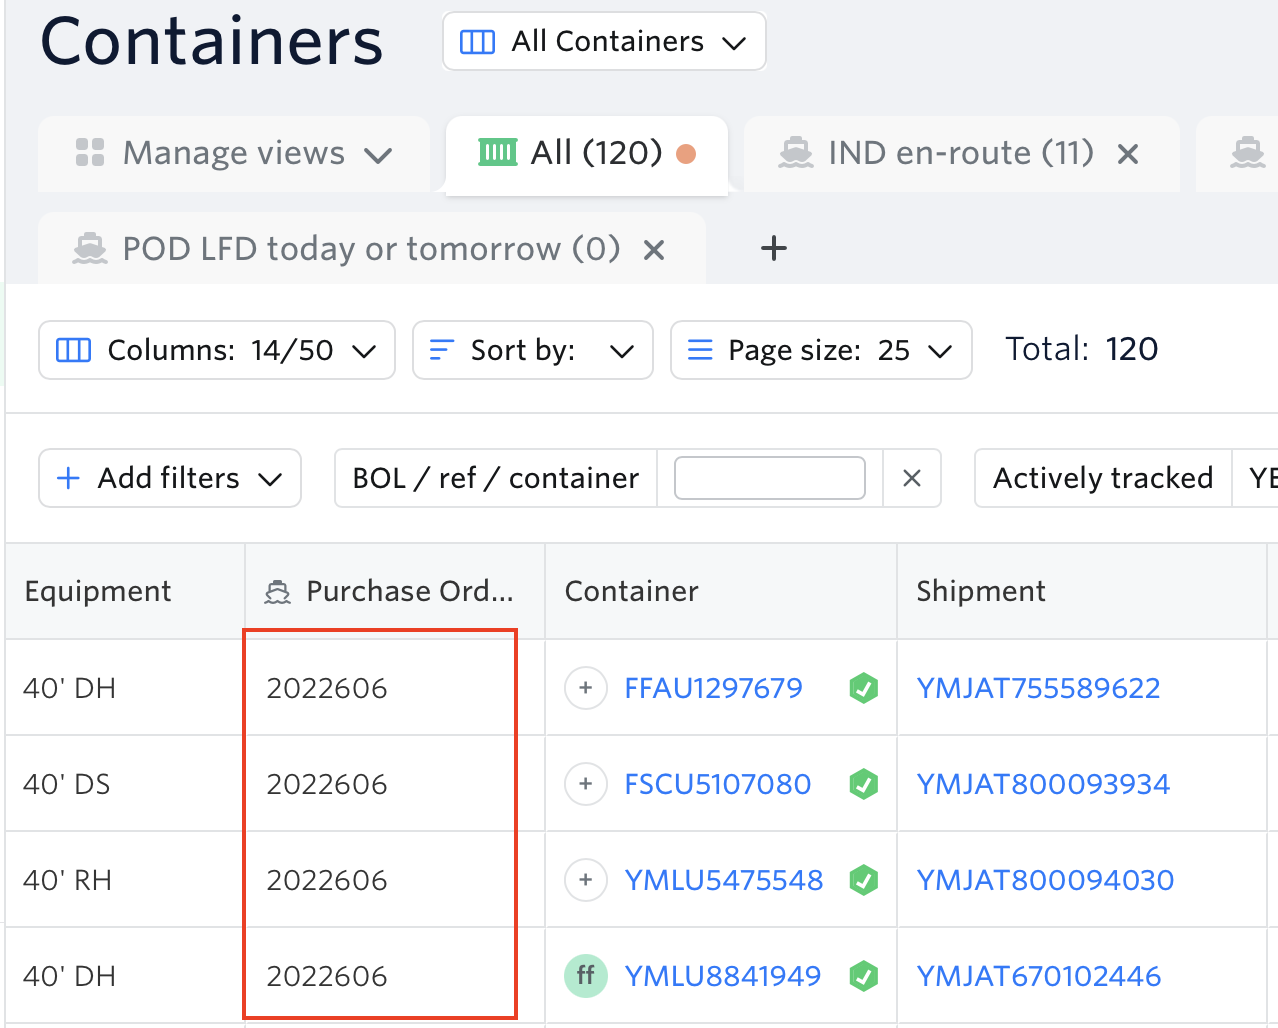Select the All (120) tab
Screen dimensions: 1278x1028
[x=586, y=154]
